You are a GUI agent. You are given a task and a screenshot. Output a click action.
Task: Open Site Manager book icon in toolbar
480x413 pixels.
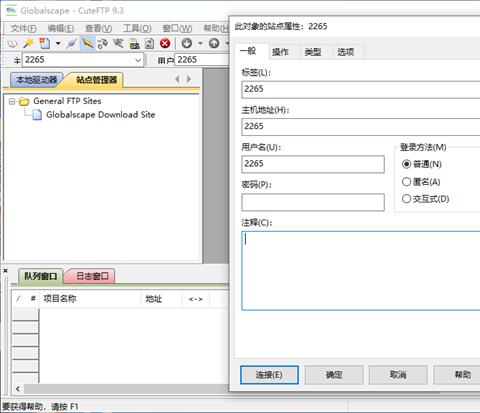pyautogui.click(x=13, y=43)
